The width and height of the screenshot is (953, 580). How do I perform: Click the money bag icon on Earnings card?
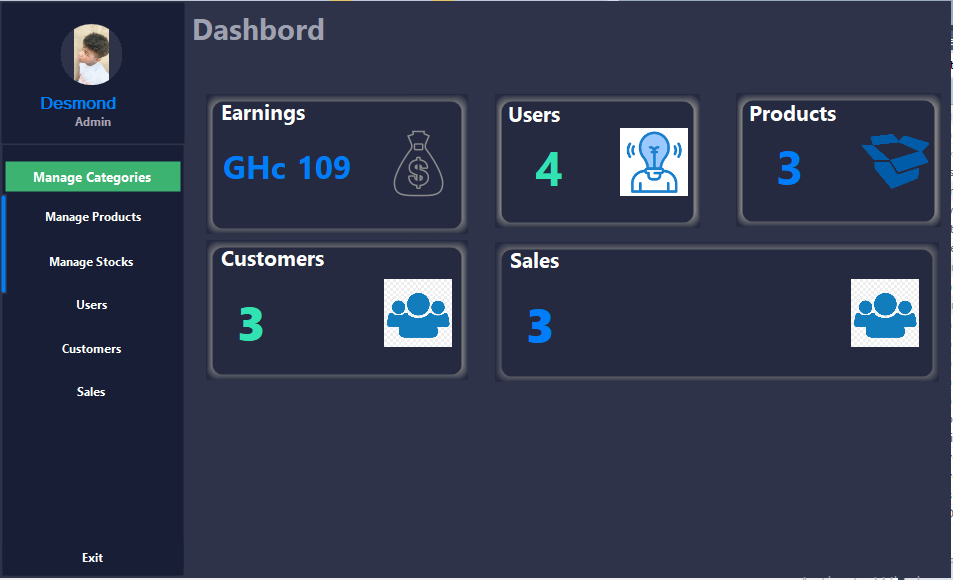pyautogui.click(x=421, y=165)
